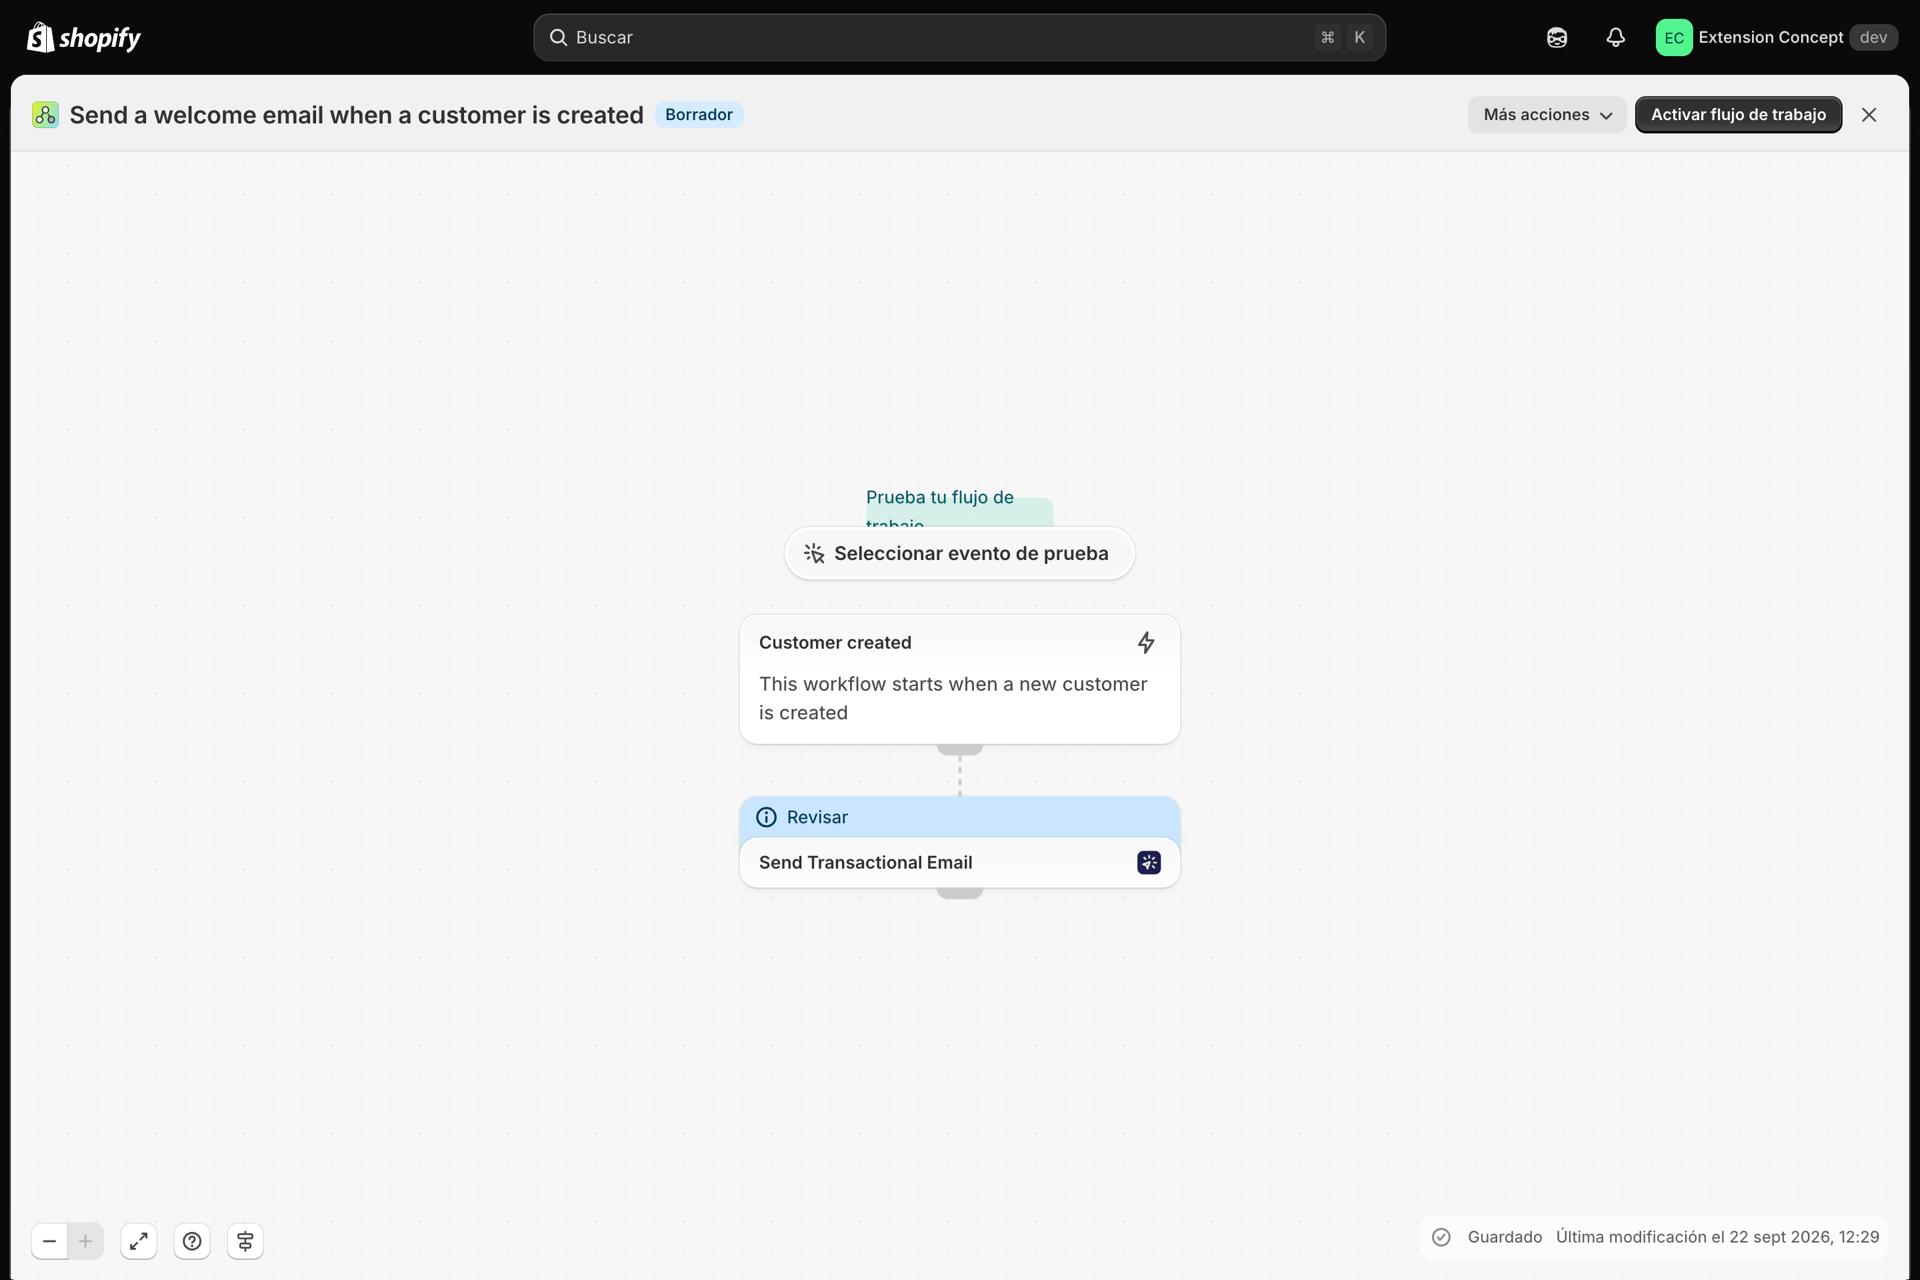1920x1280 pixels.
Task: Zoom in the workflow canvas
Action: tap(86, 1241)
